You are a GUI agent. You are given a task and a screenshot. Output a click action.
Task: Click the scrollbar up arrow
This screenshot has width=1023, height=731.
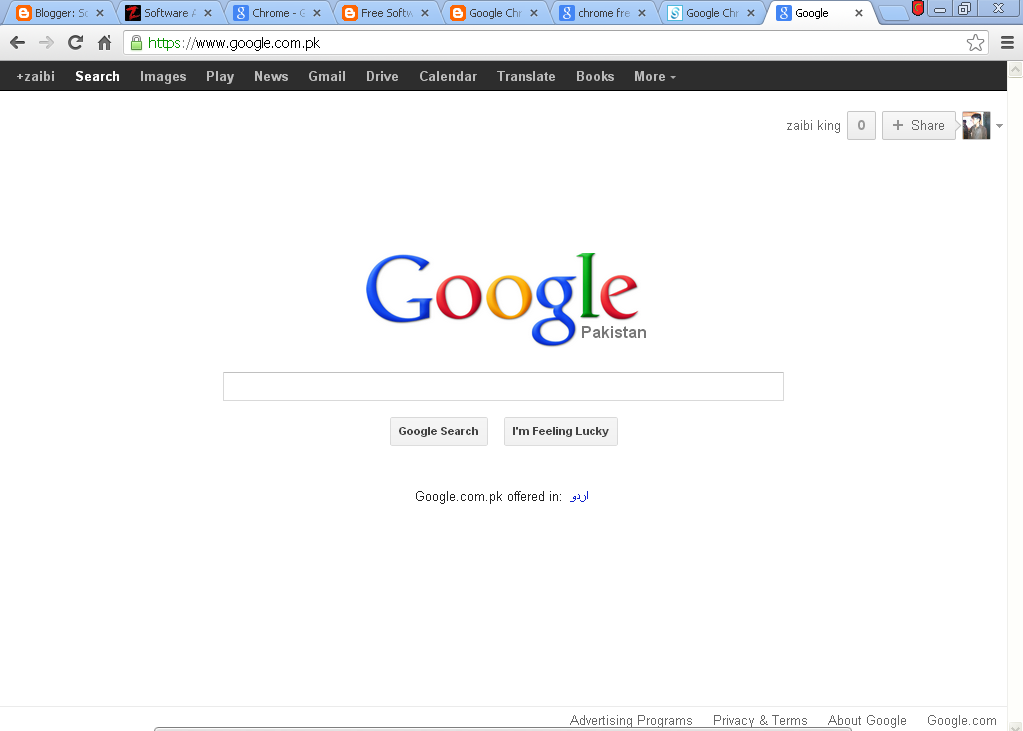pos(1015,69)
